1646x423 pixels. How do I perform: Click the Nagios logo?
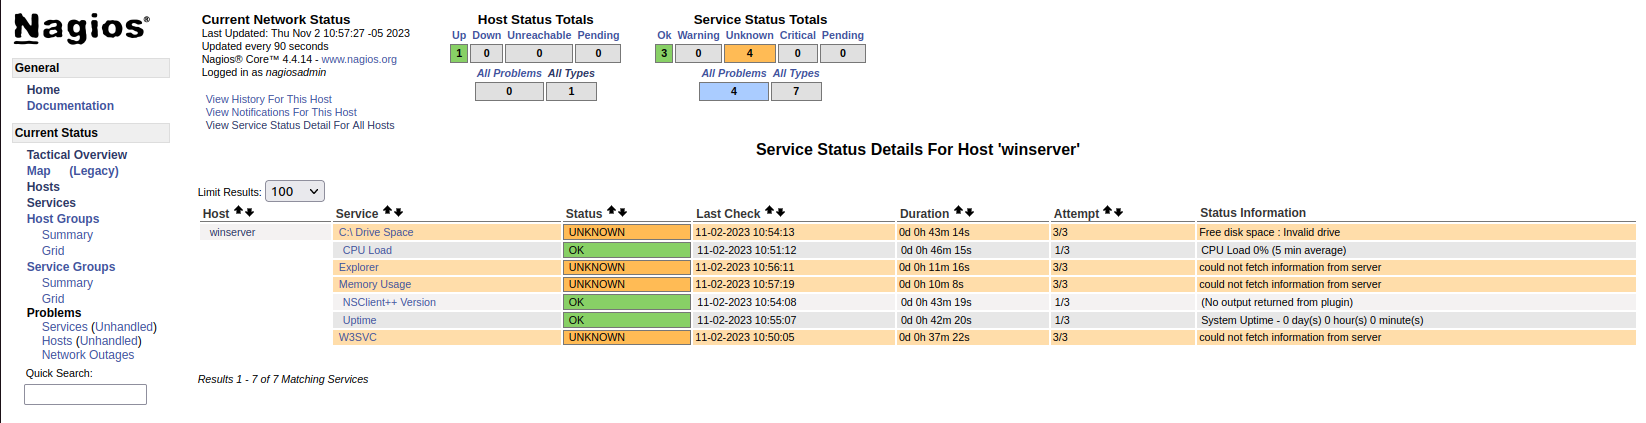click(81, 28)
